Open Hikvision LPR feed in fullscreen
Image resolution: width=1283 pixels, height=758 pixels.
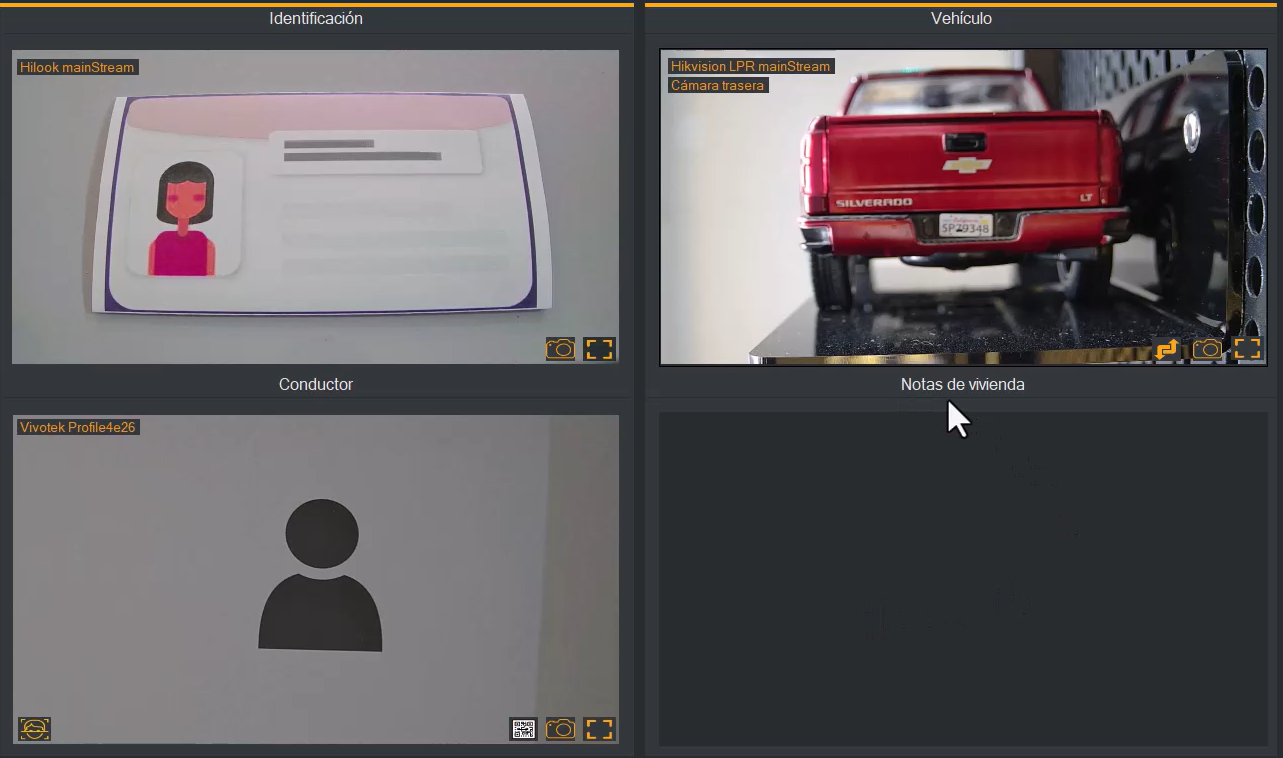click(x=1246, y=349)
